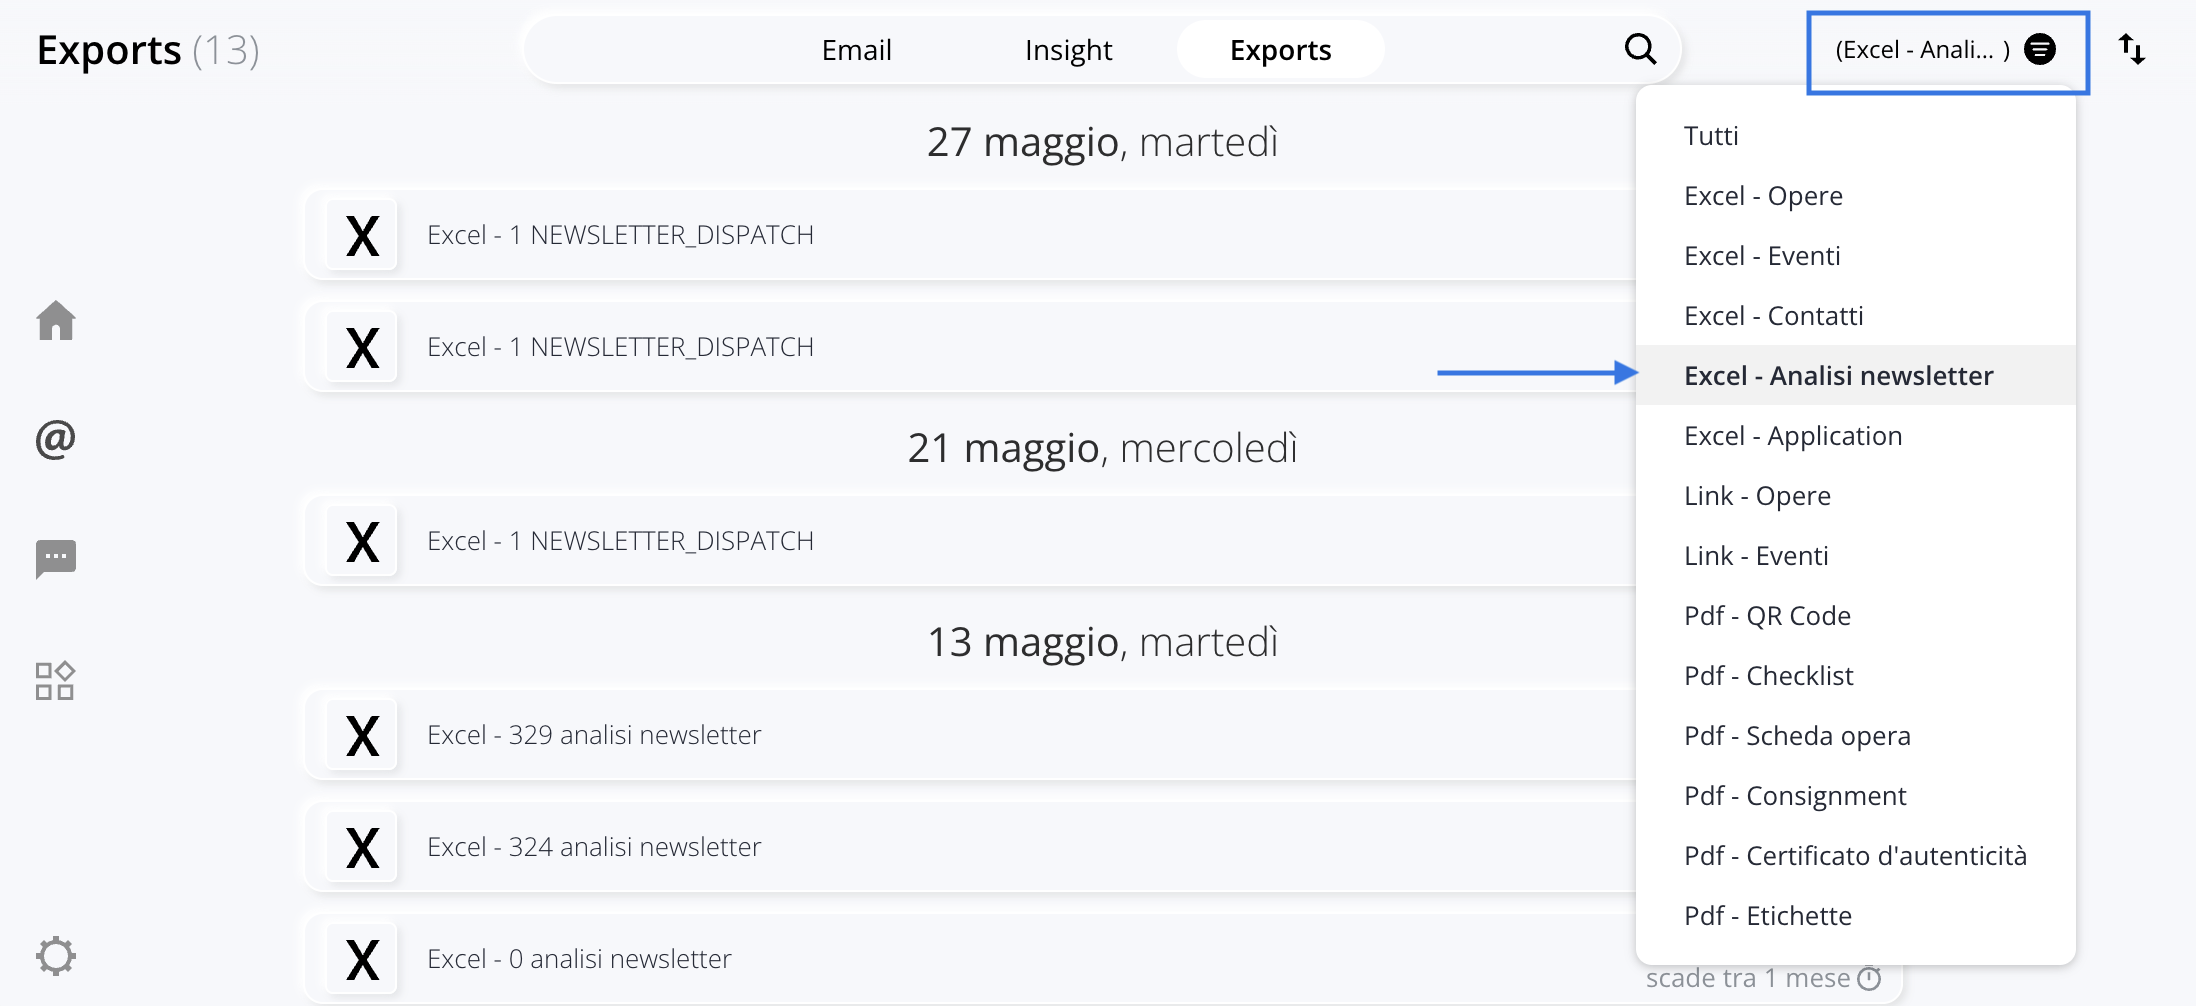Viewport: 2196px width, 1006px height.
Task: Click the Excel icon for 329 analisi newsletter
Action: [x=360, y=735]
